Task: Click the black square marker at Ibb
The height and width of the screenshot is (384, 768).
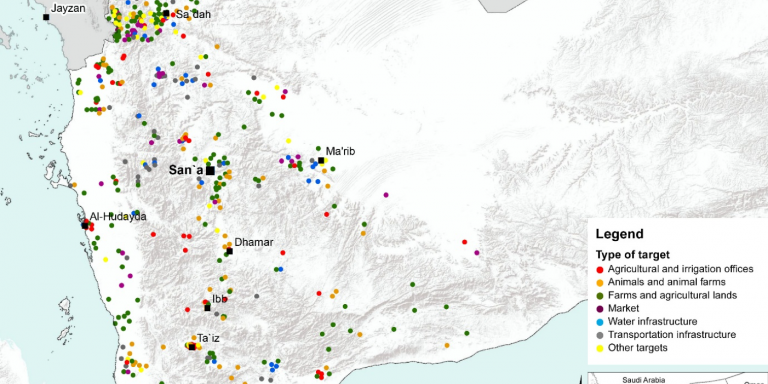Action: pos(207,308)
